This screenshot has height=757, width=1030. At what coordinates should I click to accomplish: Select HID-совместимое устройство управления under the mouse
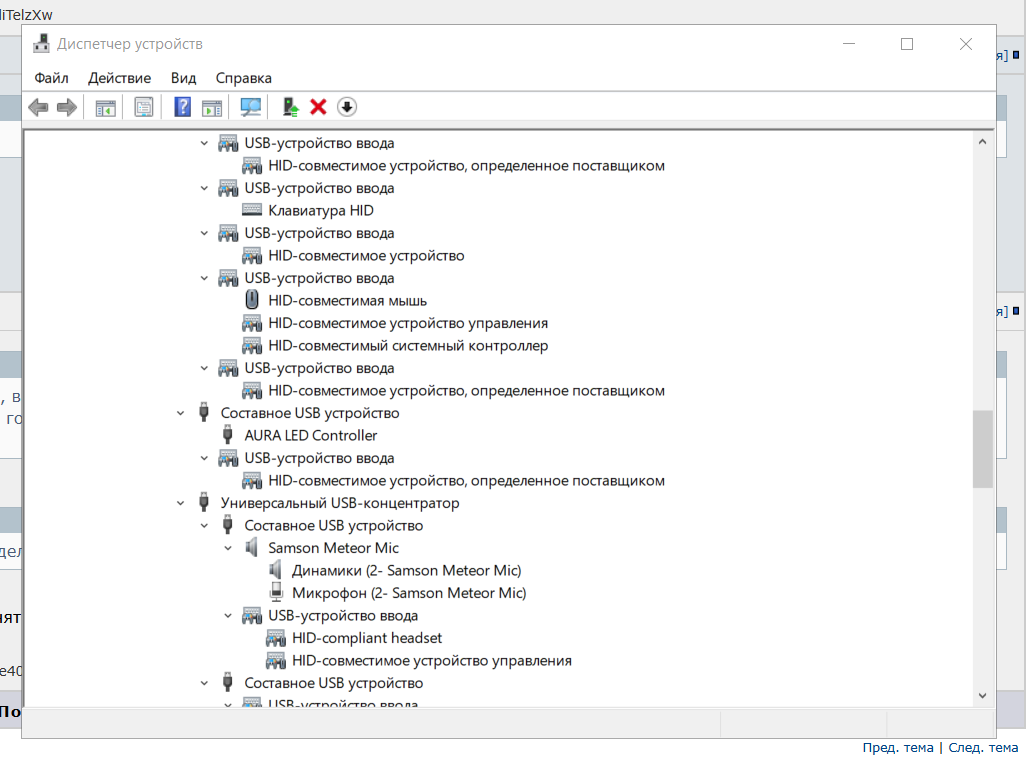(x=408, y=323)
